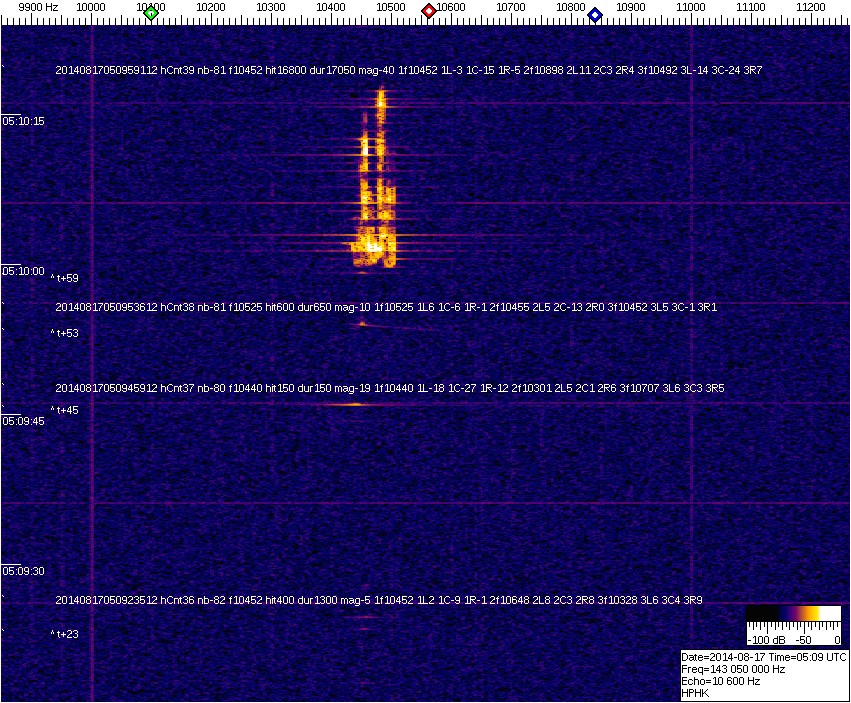Click the Date and Time info line

764,657
